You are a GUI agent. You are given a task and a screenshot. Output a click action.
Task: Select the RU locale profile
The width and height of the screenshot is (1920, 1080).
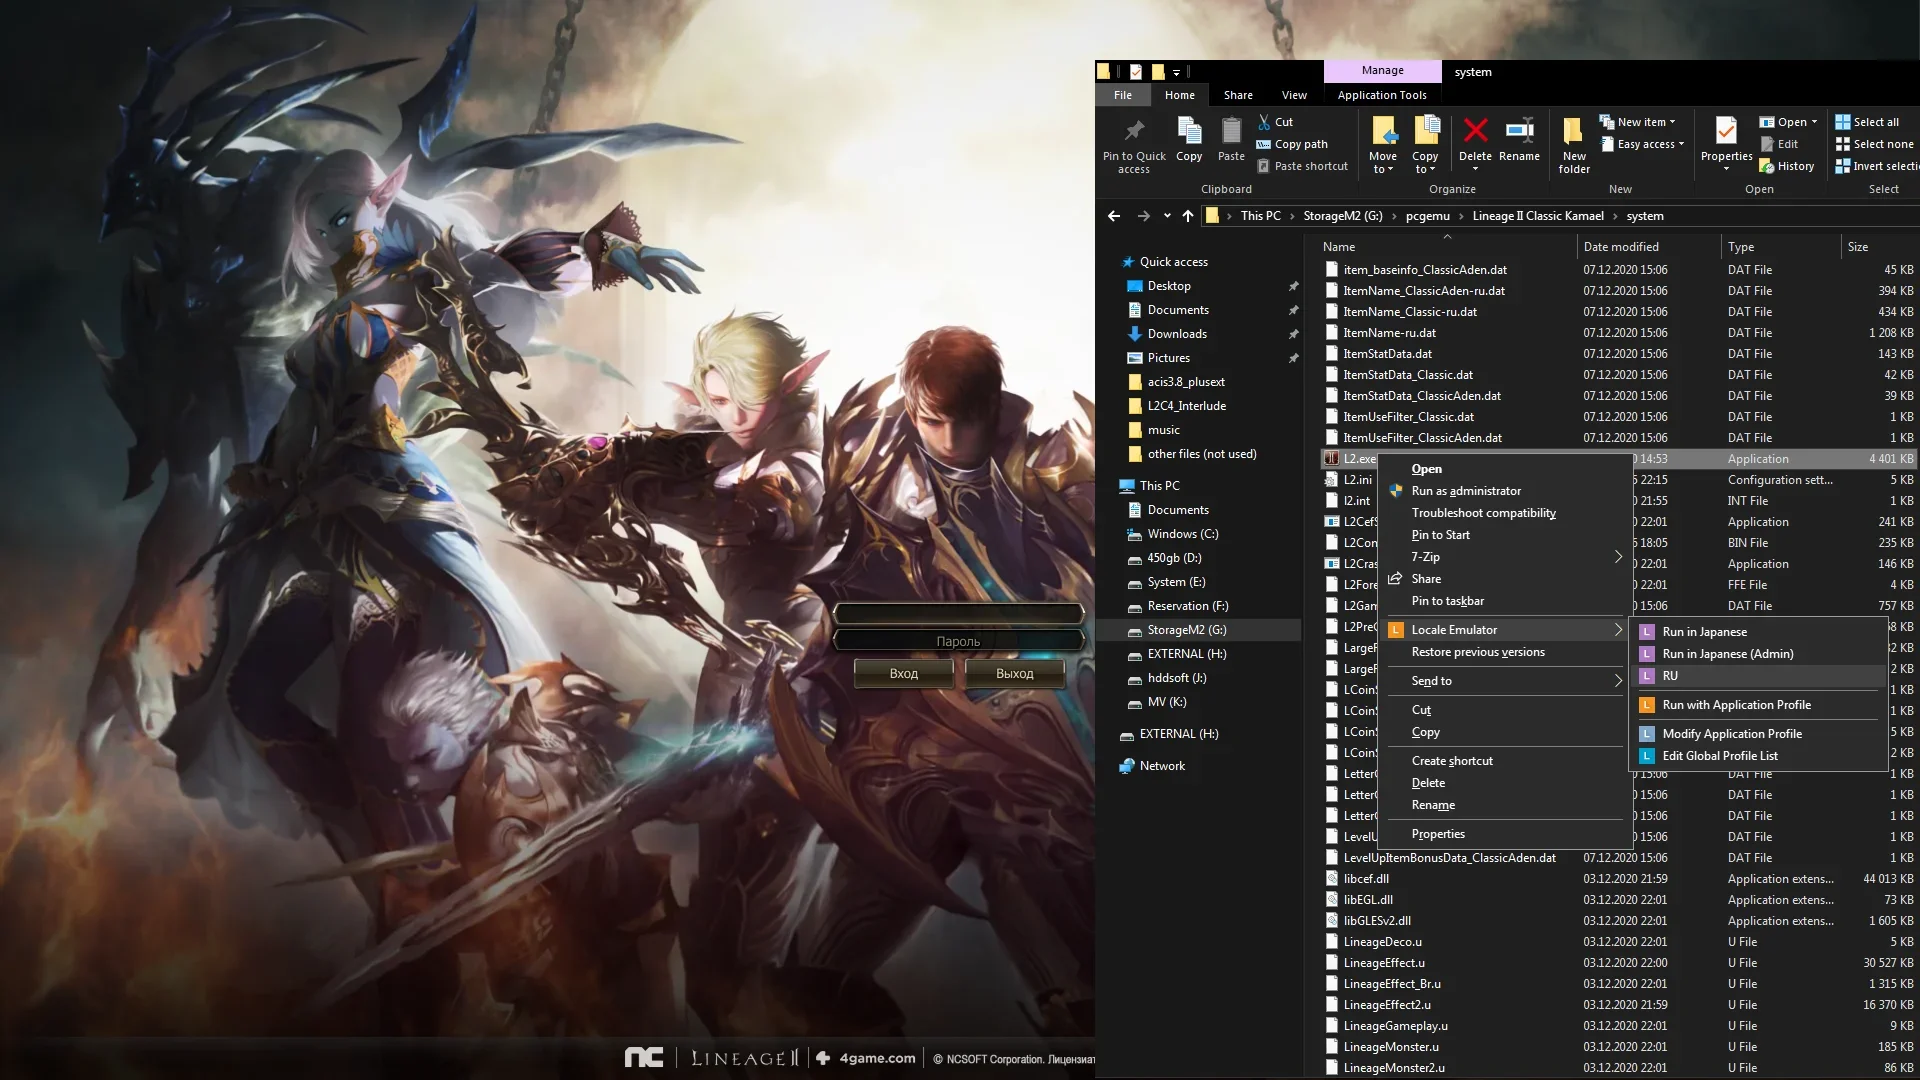(x=1758, y=676)
